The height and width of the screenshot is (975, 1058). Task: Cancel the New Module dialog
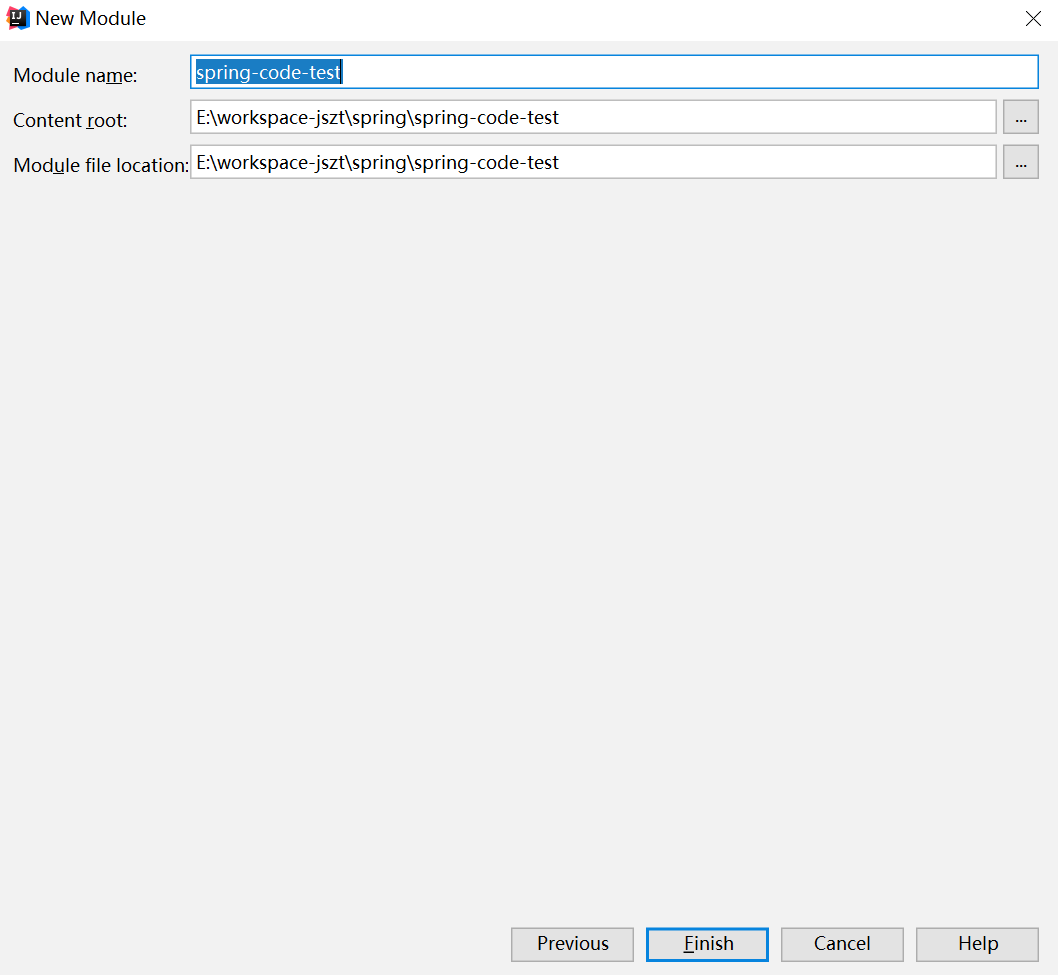pyautogui.click(x=842, y=944)
